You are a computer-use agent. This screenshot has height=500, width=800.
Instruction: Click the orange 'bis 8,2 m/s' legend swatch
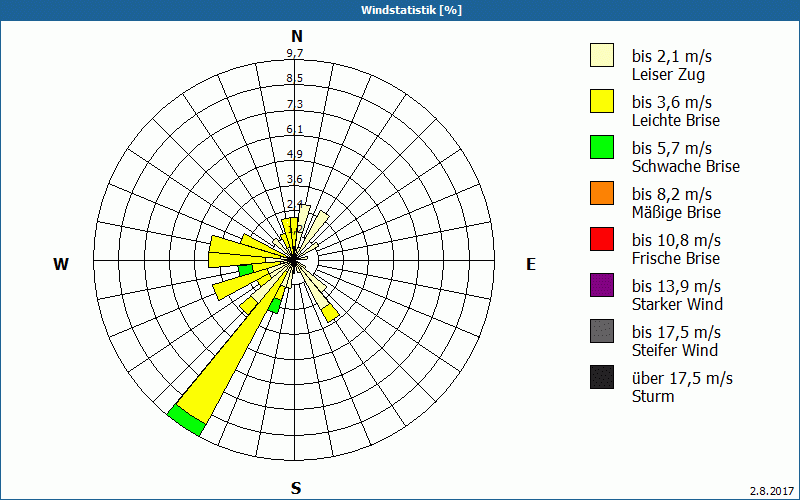602,193
